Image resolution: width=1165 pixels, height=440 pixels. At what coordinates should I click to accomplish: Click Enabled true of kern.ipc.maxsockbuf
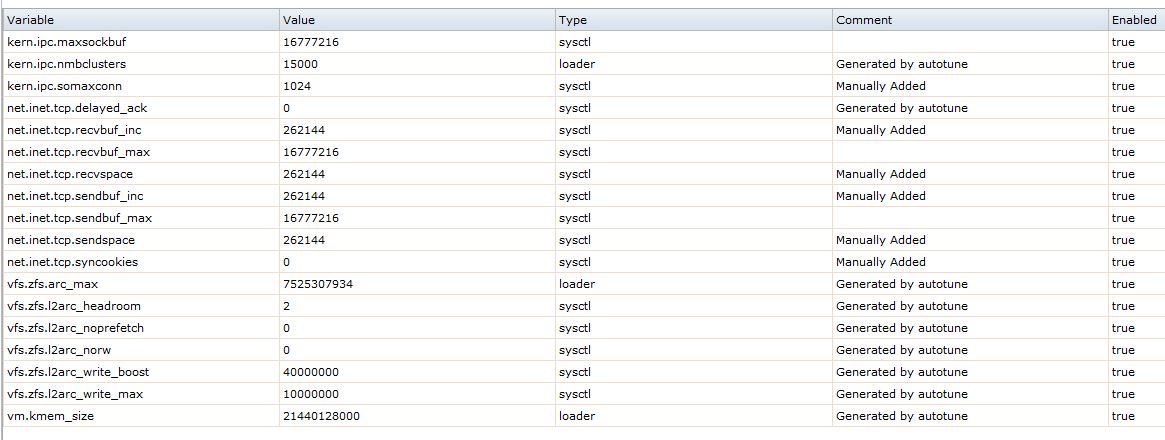[x=1123, y=42]
